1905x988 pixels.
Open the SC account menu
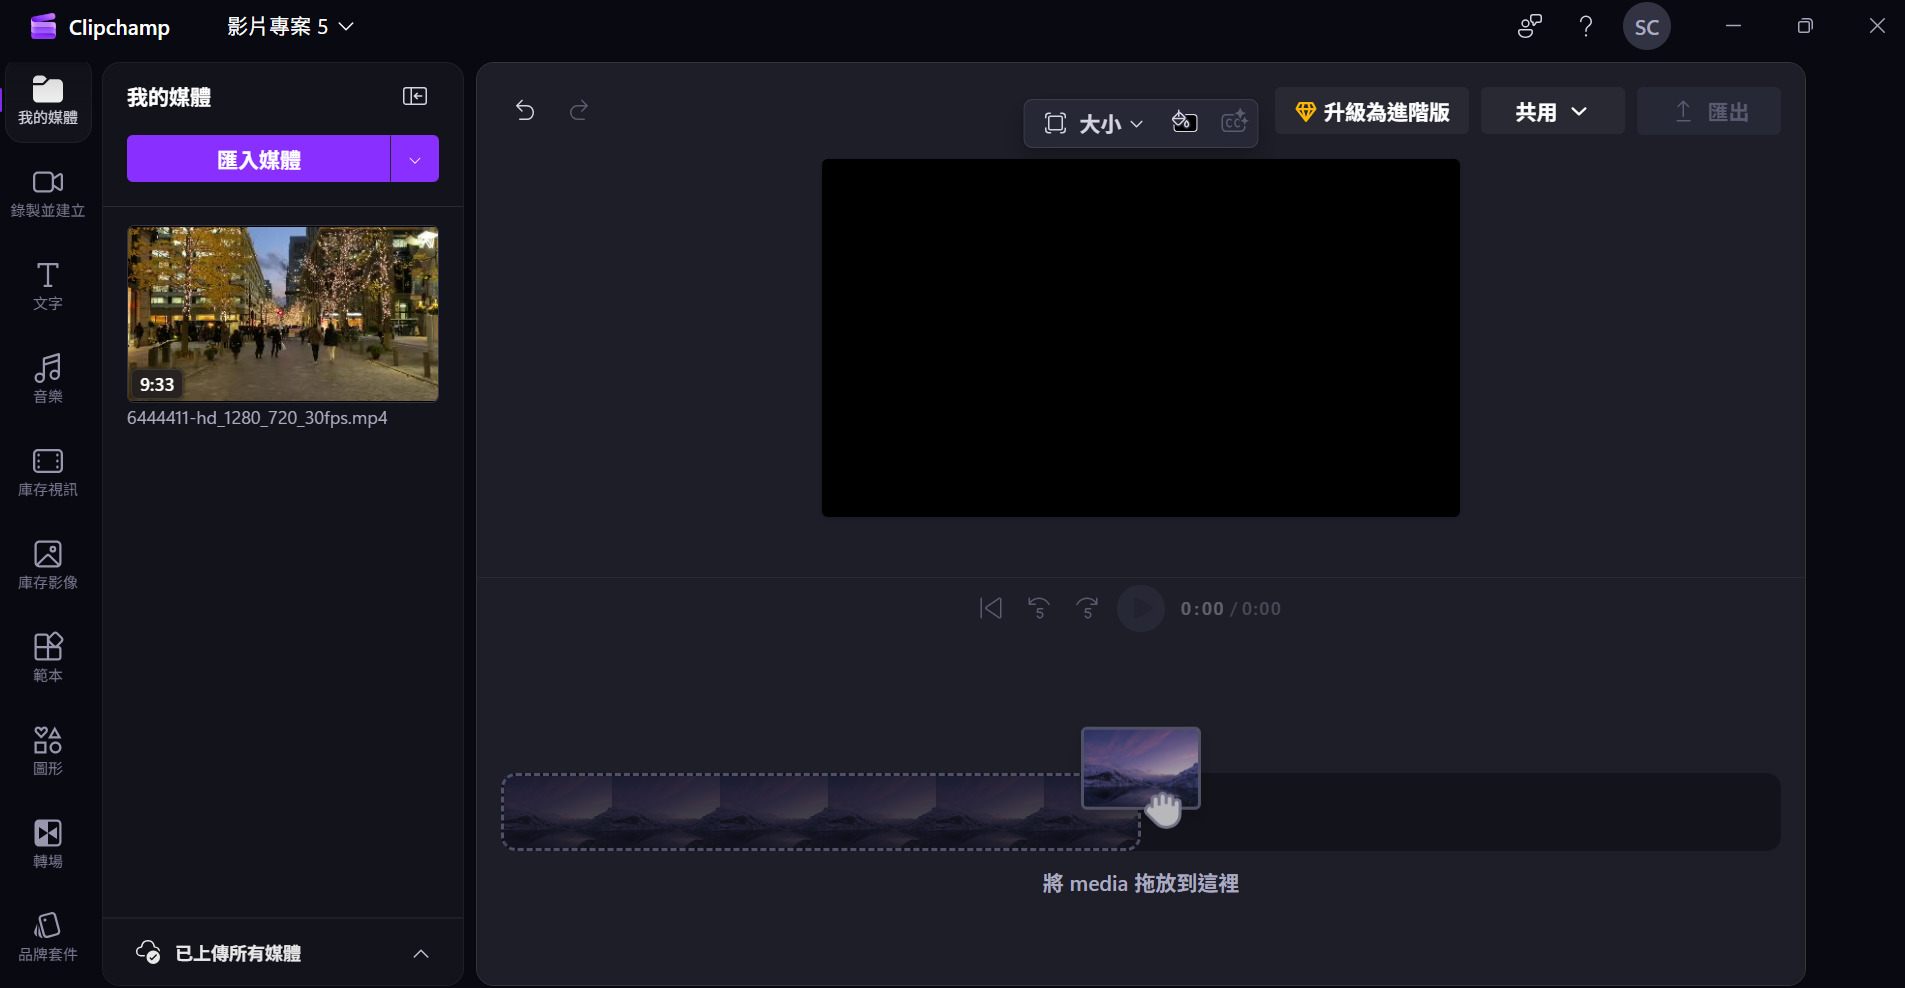pos(1646,26)
